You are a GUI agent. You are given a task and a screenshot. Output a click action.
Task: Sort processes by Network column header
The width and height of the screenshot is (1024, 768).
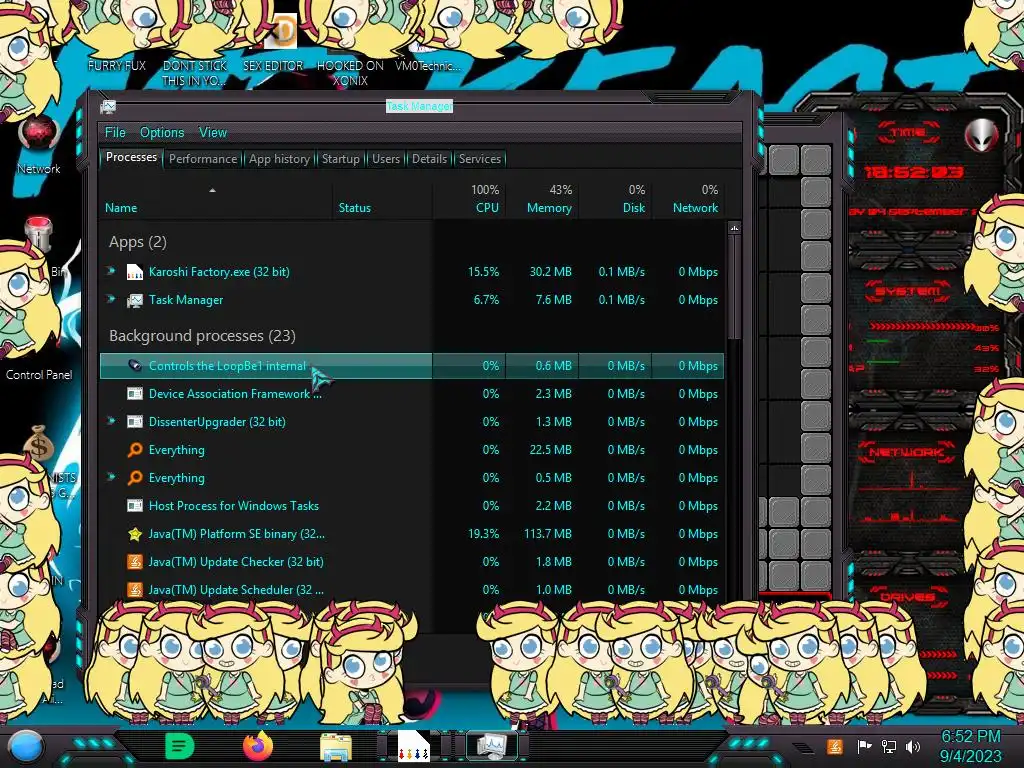[x=688, y=199]
